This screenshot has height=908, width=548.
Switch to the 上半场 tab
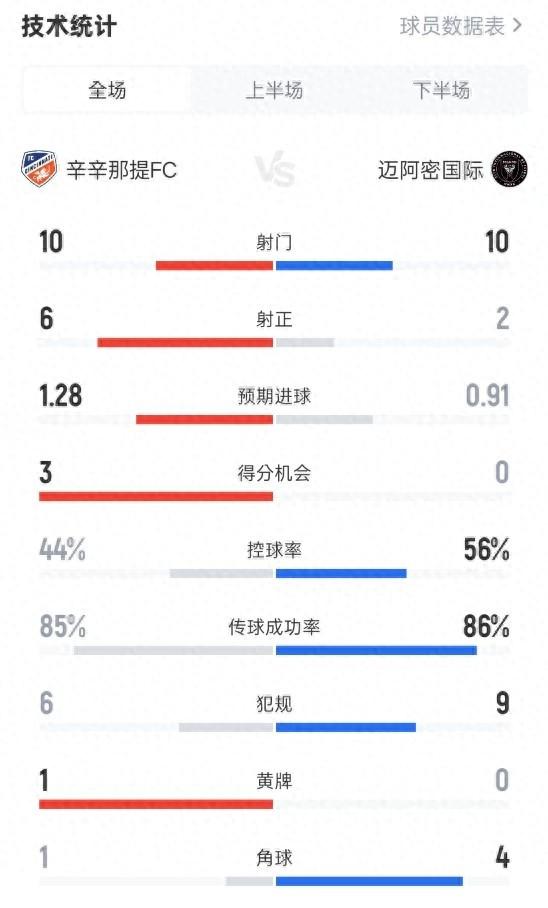pyautogui.click(x=274, y=90)
